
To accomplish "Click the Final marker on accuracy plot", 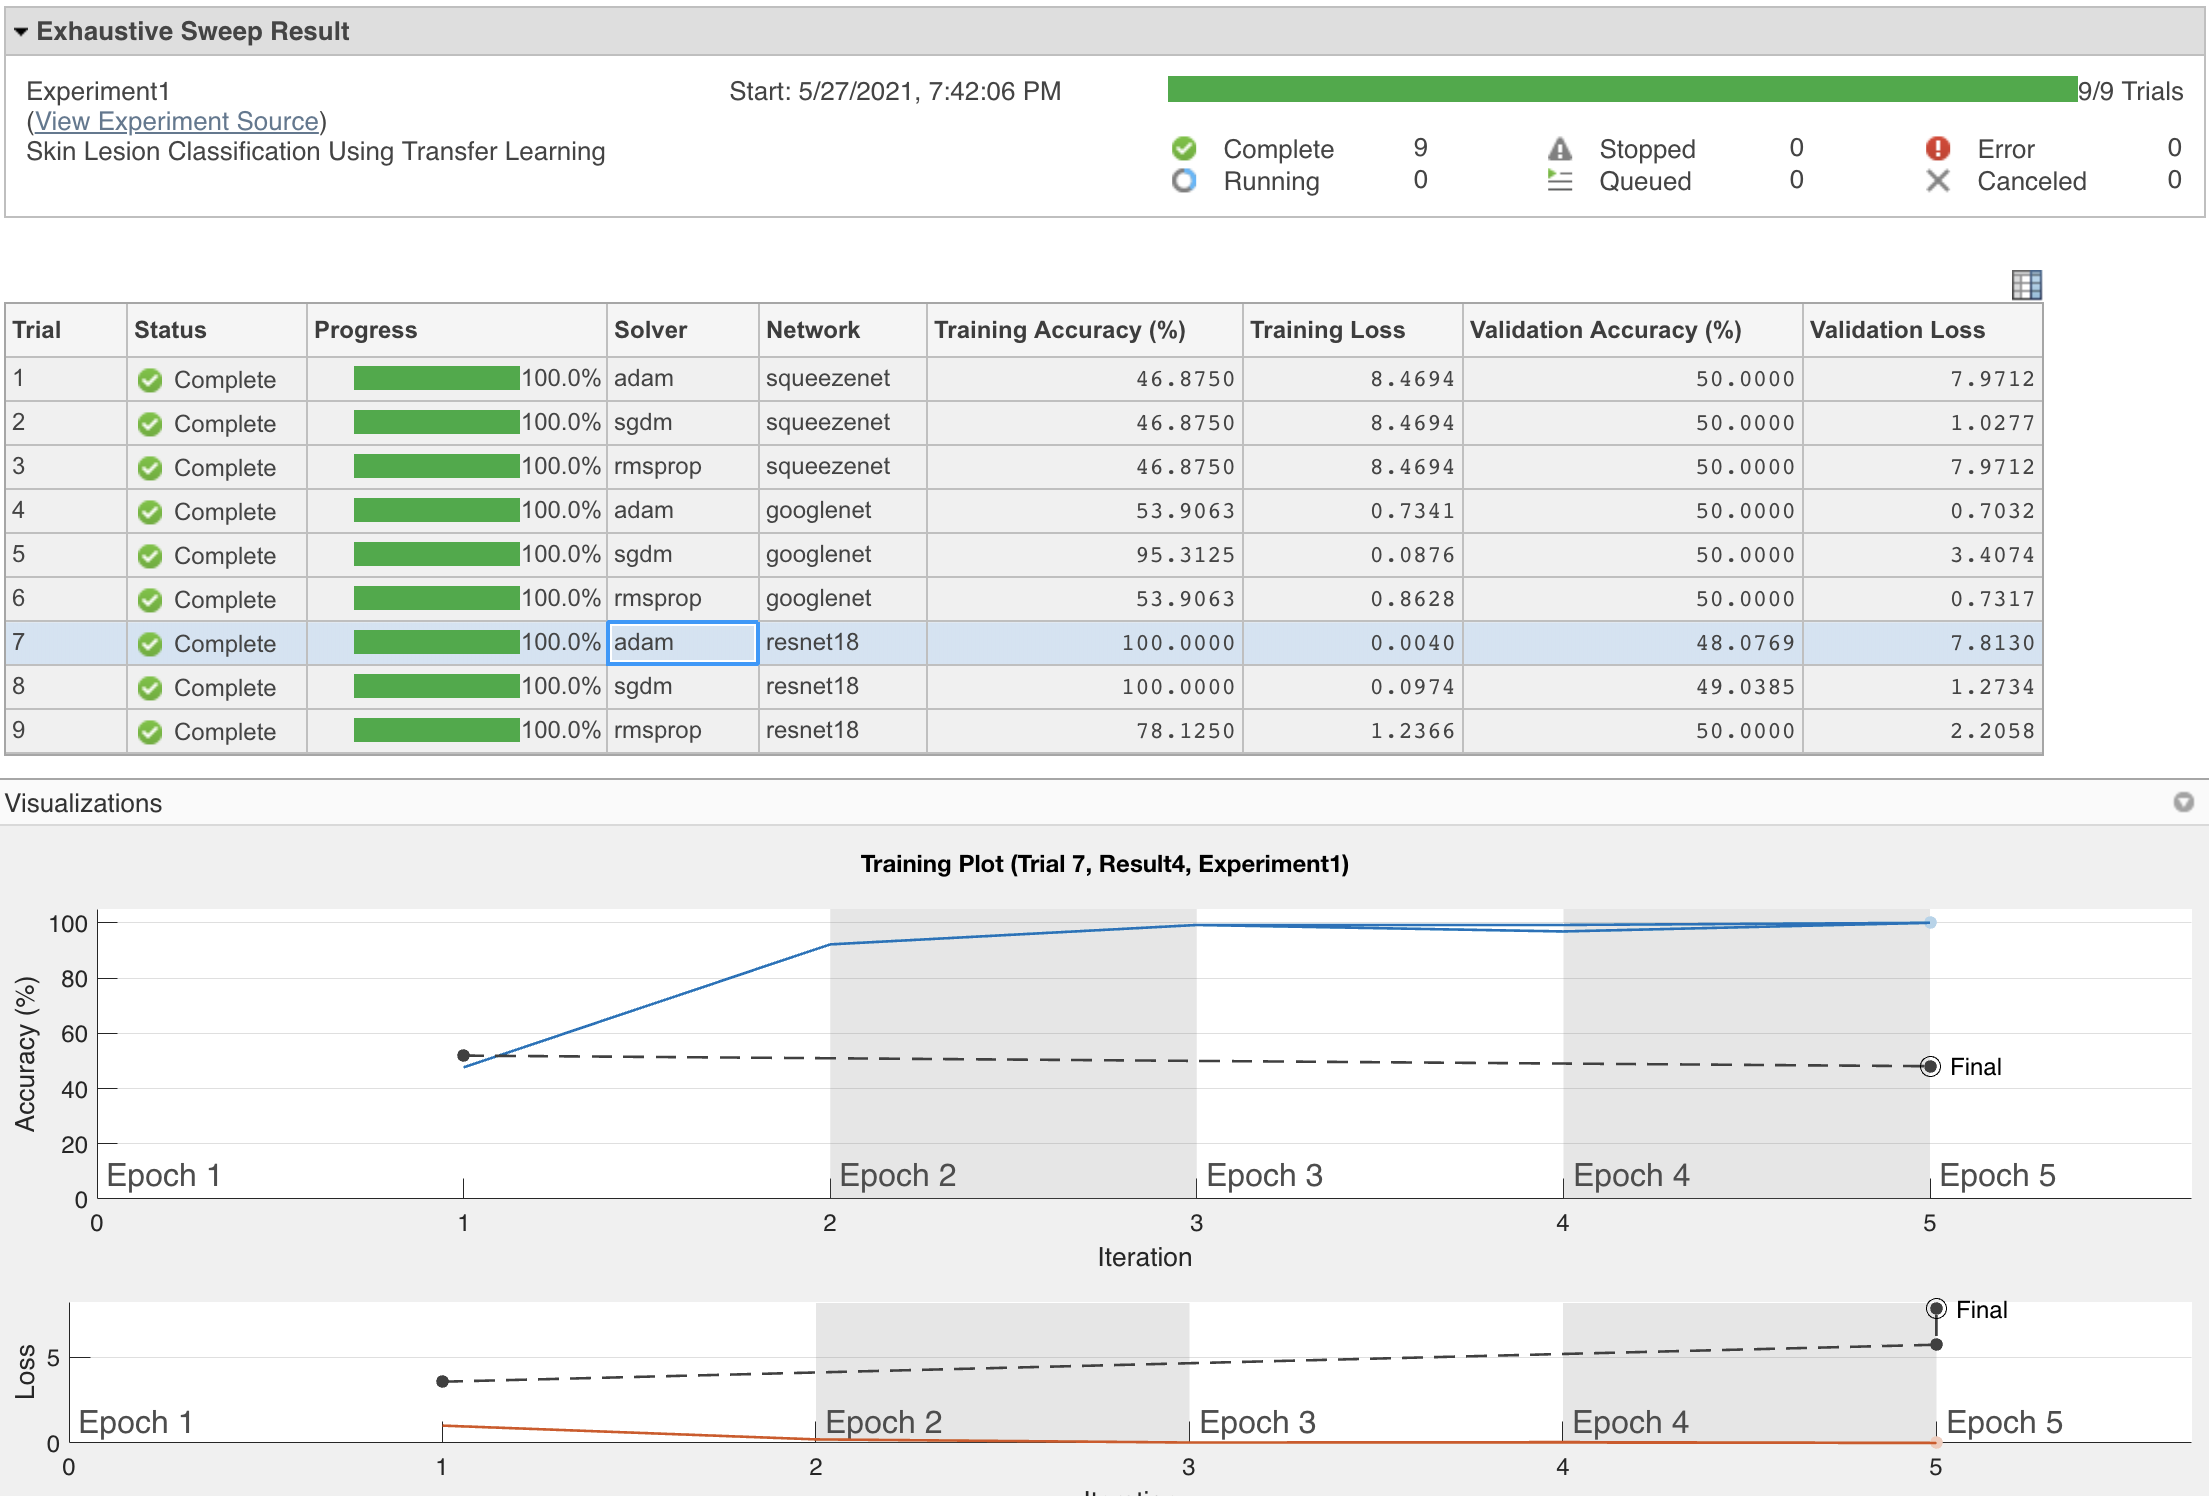I will [x=1930, y=1067].
